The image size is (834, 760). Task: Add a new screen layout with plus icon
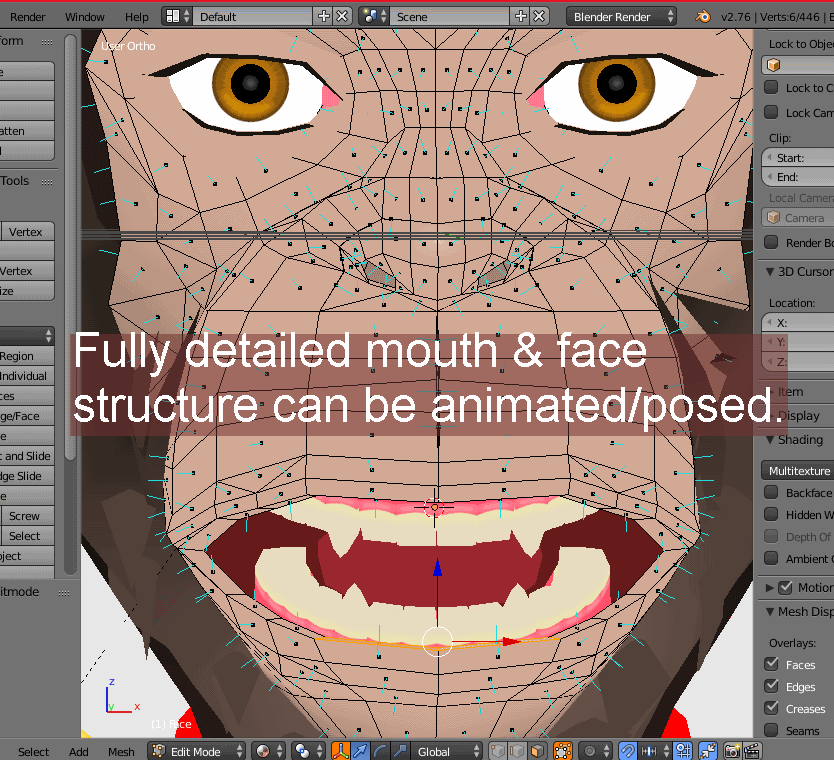(x=323, y=17)
